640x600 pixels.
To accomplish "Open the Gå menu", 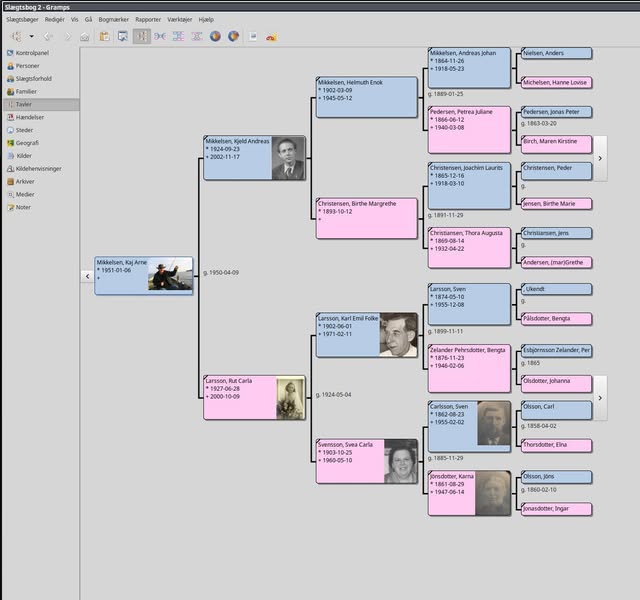I will (89, 20).
